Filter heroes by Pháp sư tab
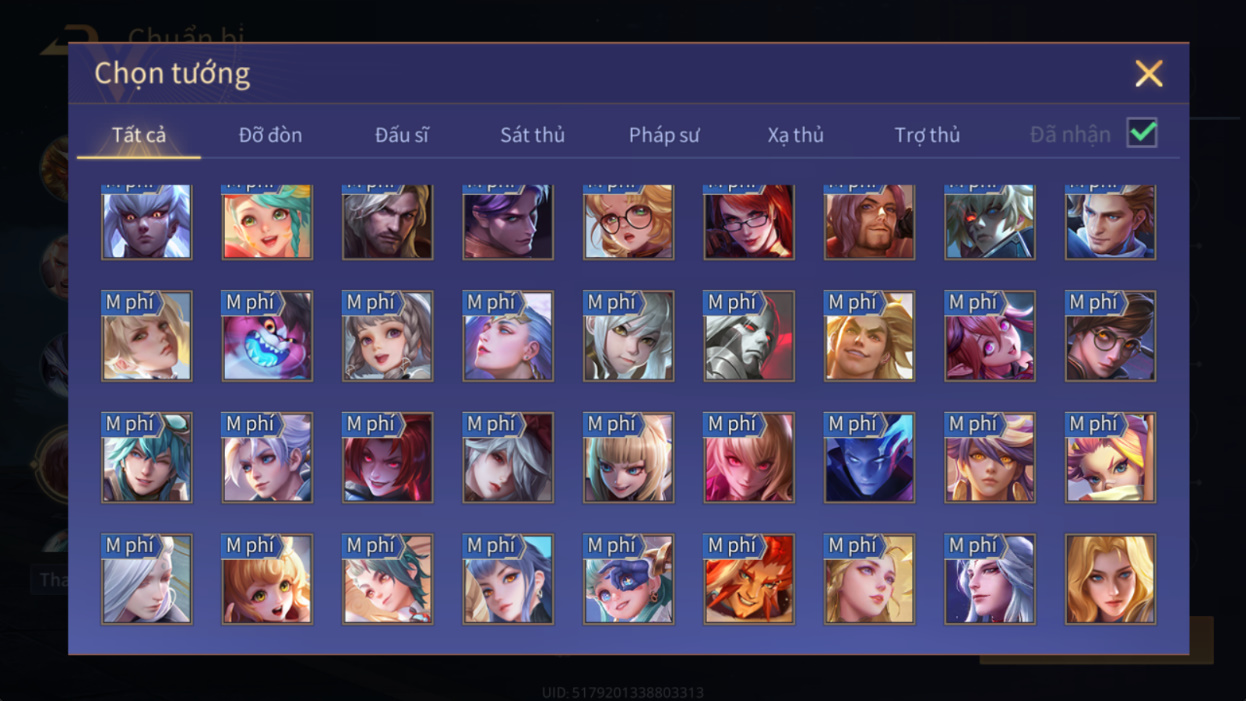The width and height of the screenshot is (1246, 701). [664, 135]
